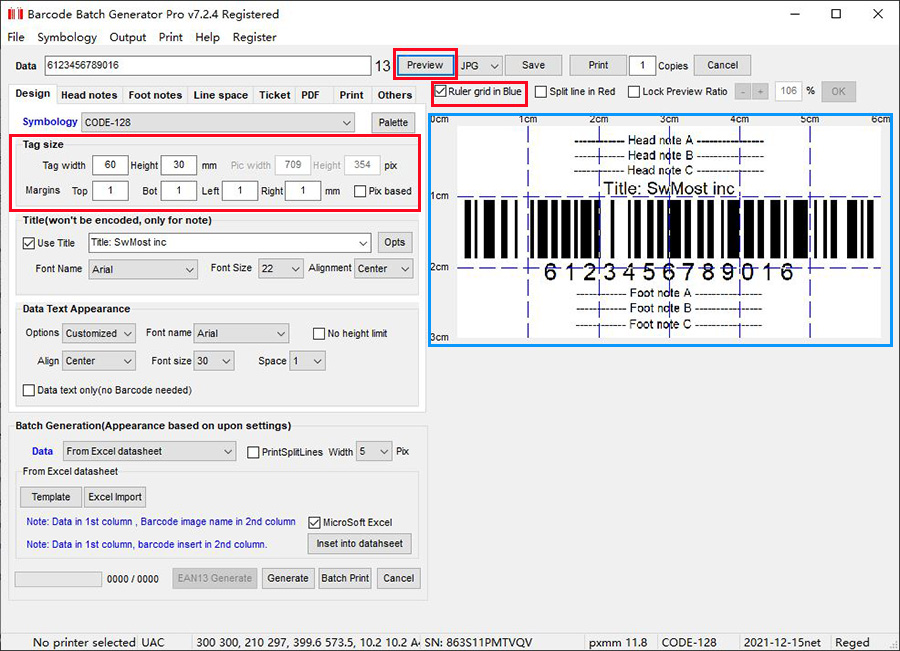Viewport: 900px width, 651px height.
Task: Open the Print menu in menu bar
Action: [x=170, y=37]
